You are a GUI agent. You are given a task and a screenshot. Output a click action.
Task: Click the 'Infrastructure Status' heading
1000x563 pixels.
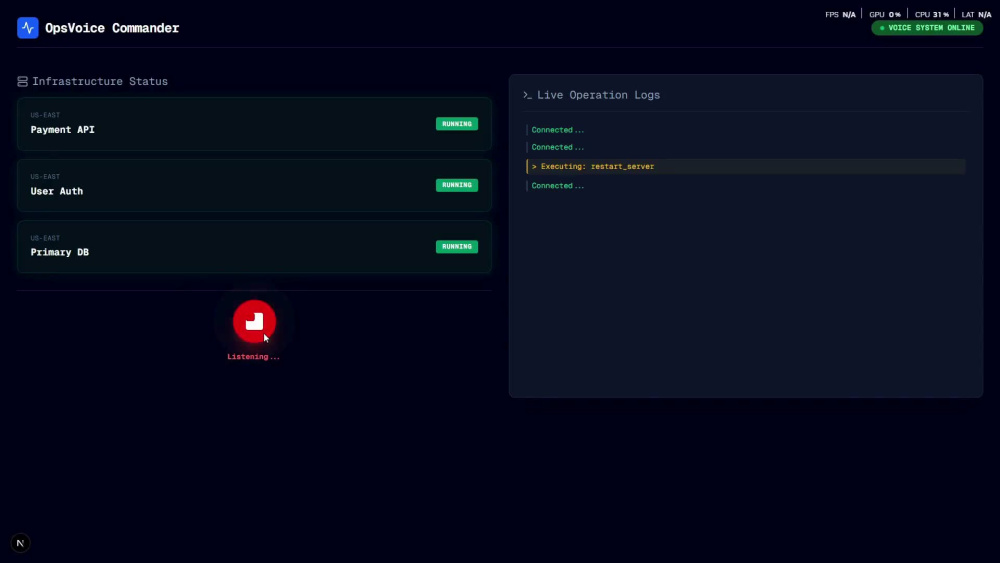100,82
